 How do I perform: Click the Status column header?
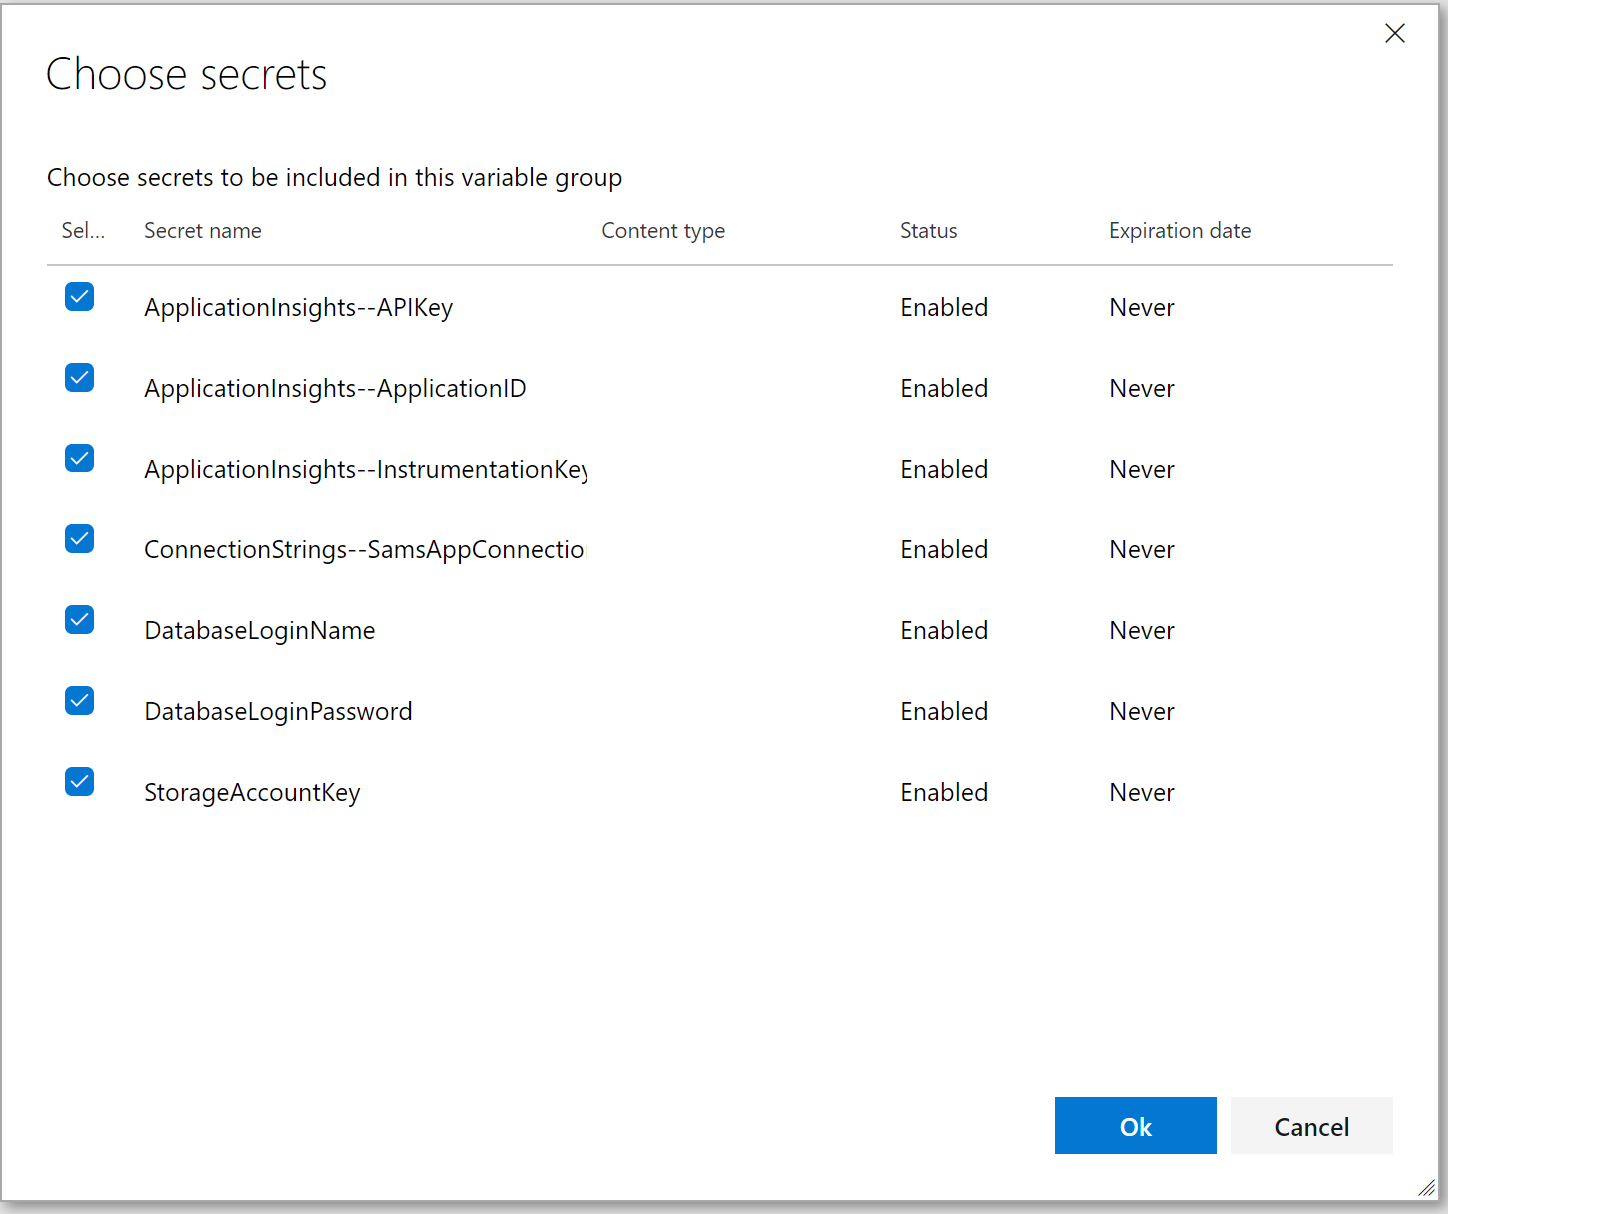pyautogui.click(x=928, y=231)
